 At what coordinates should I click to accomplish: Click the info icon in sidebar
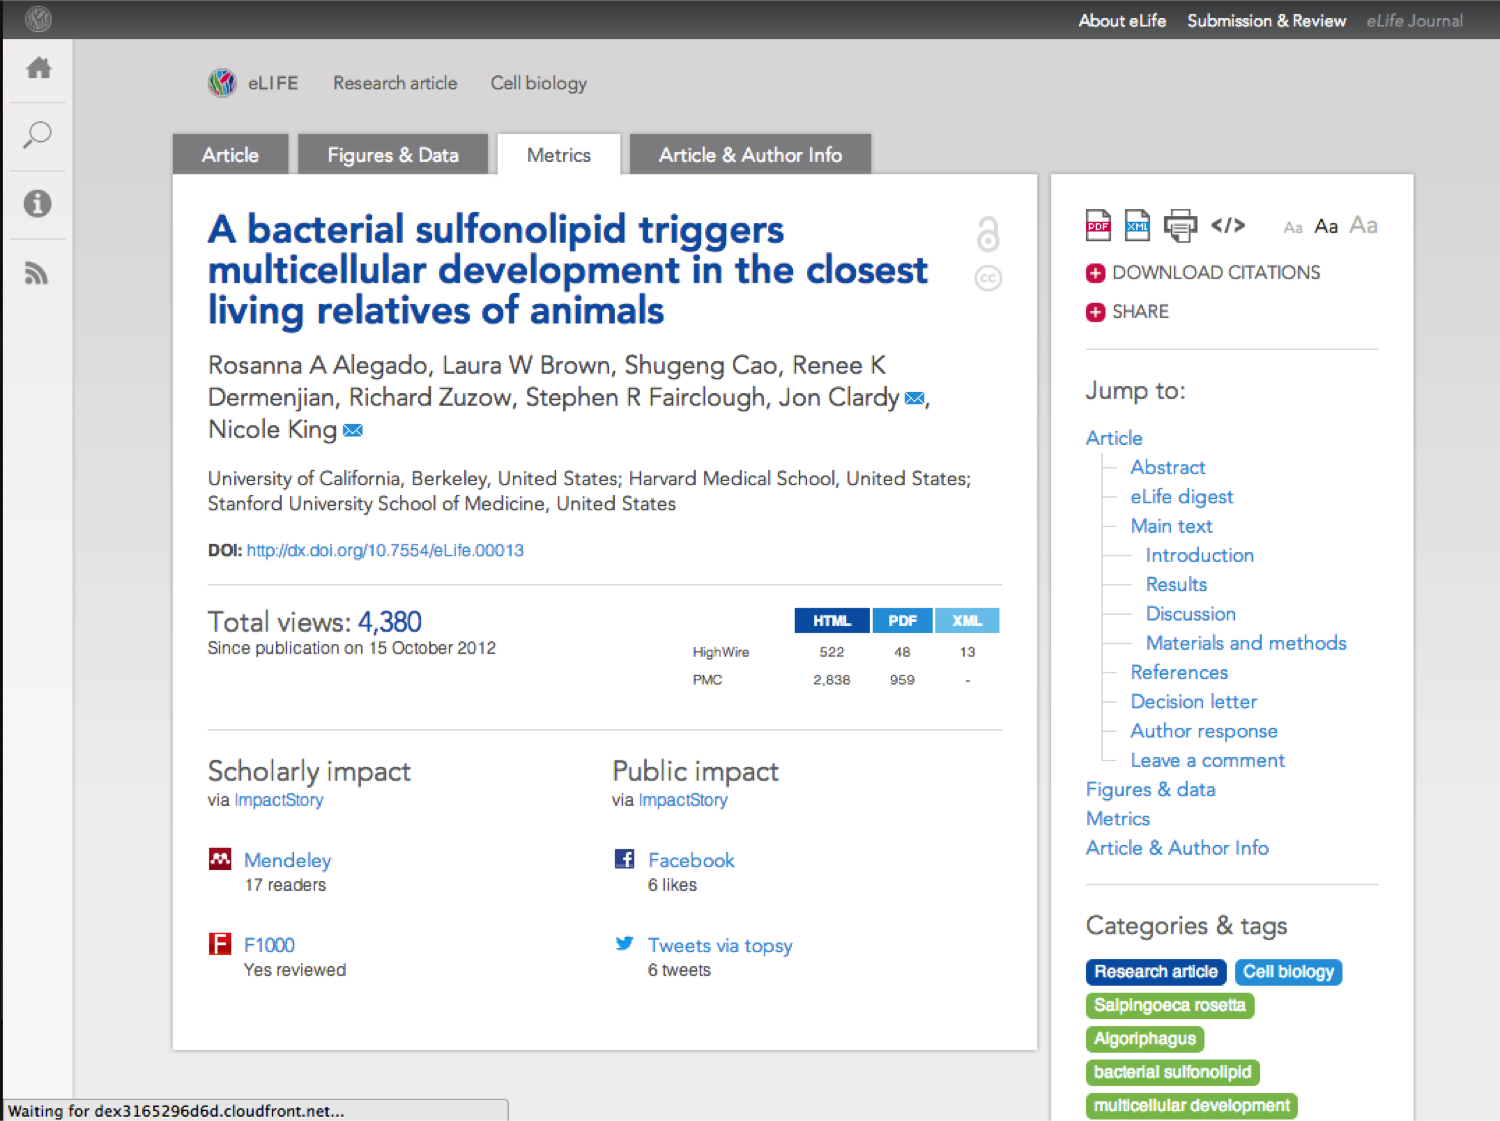click(x=38, y=204)
